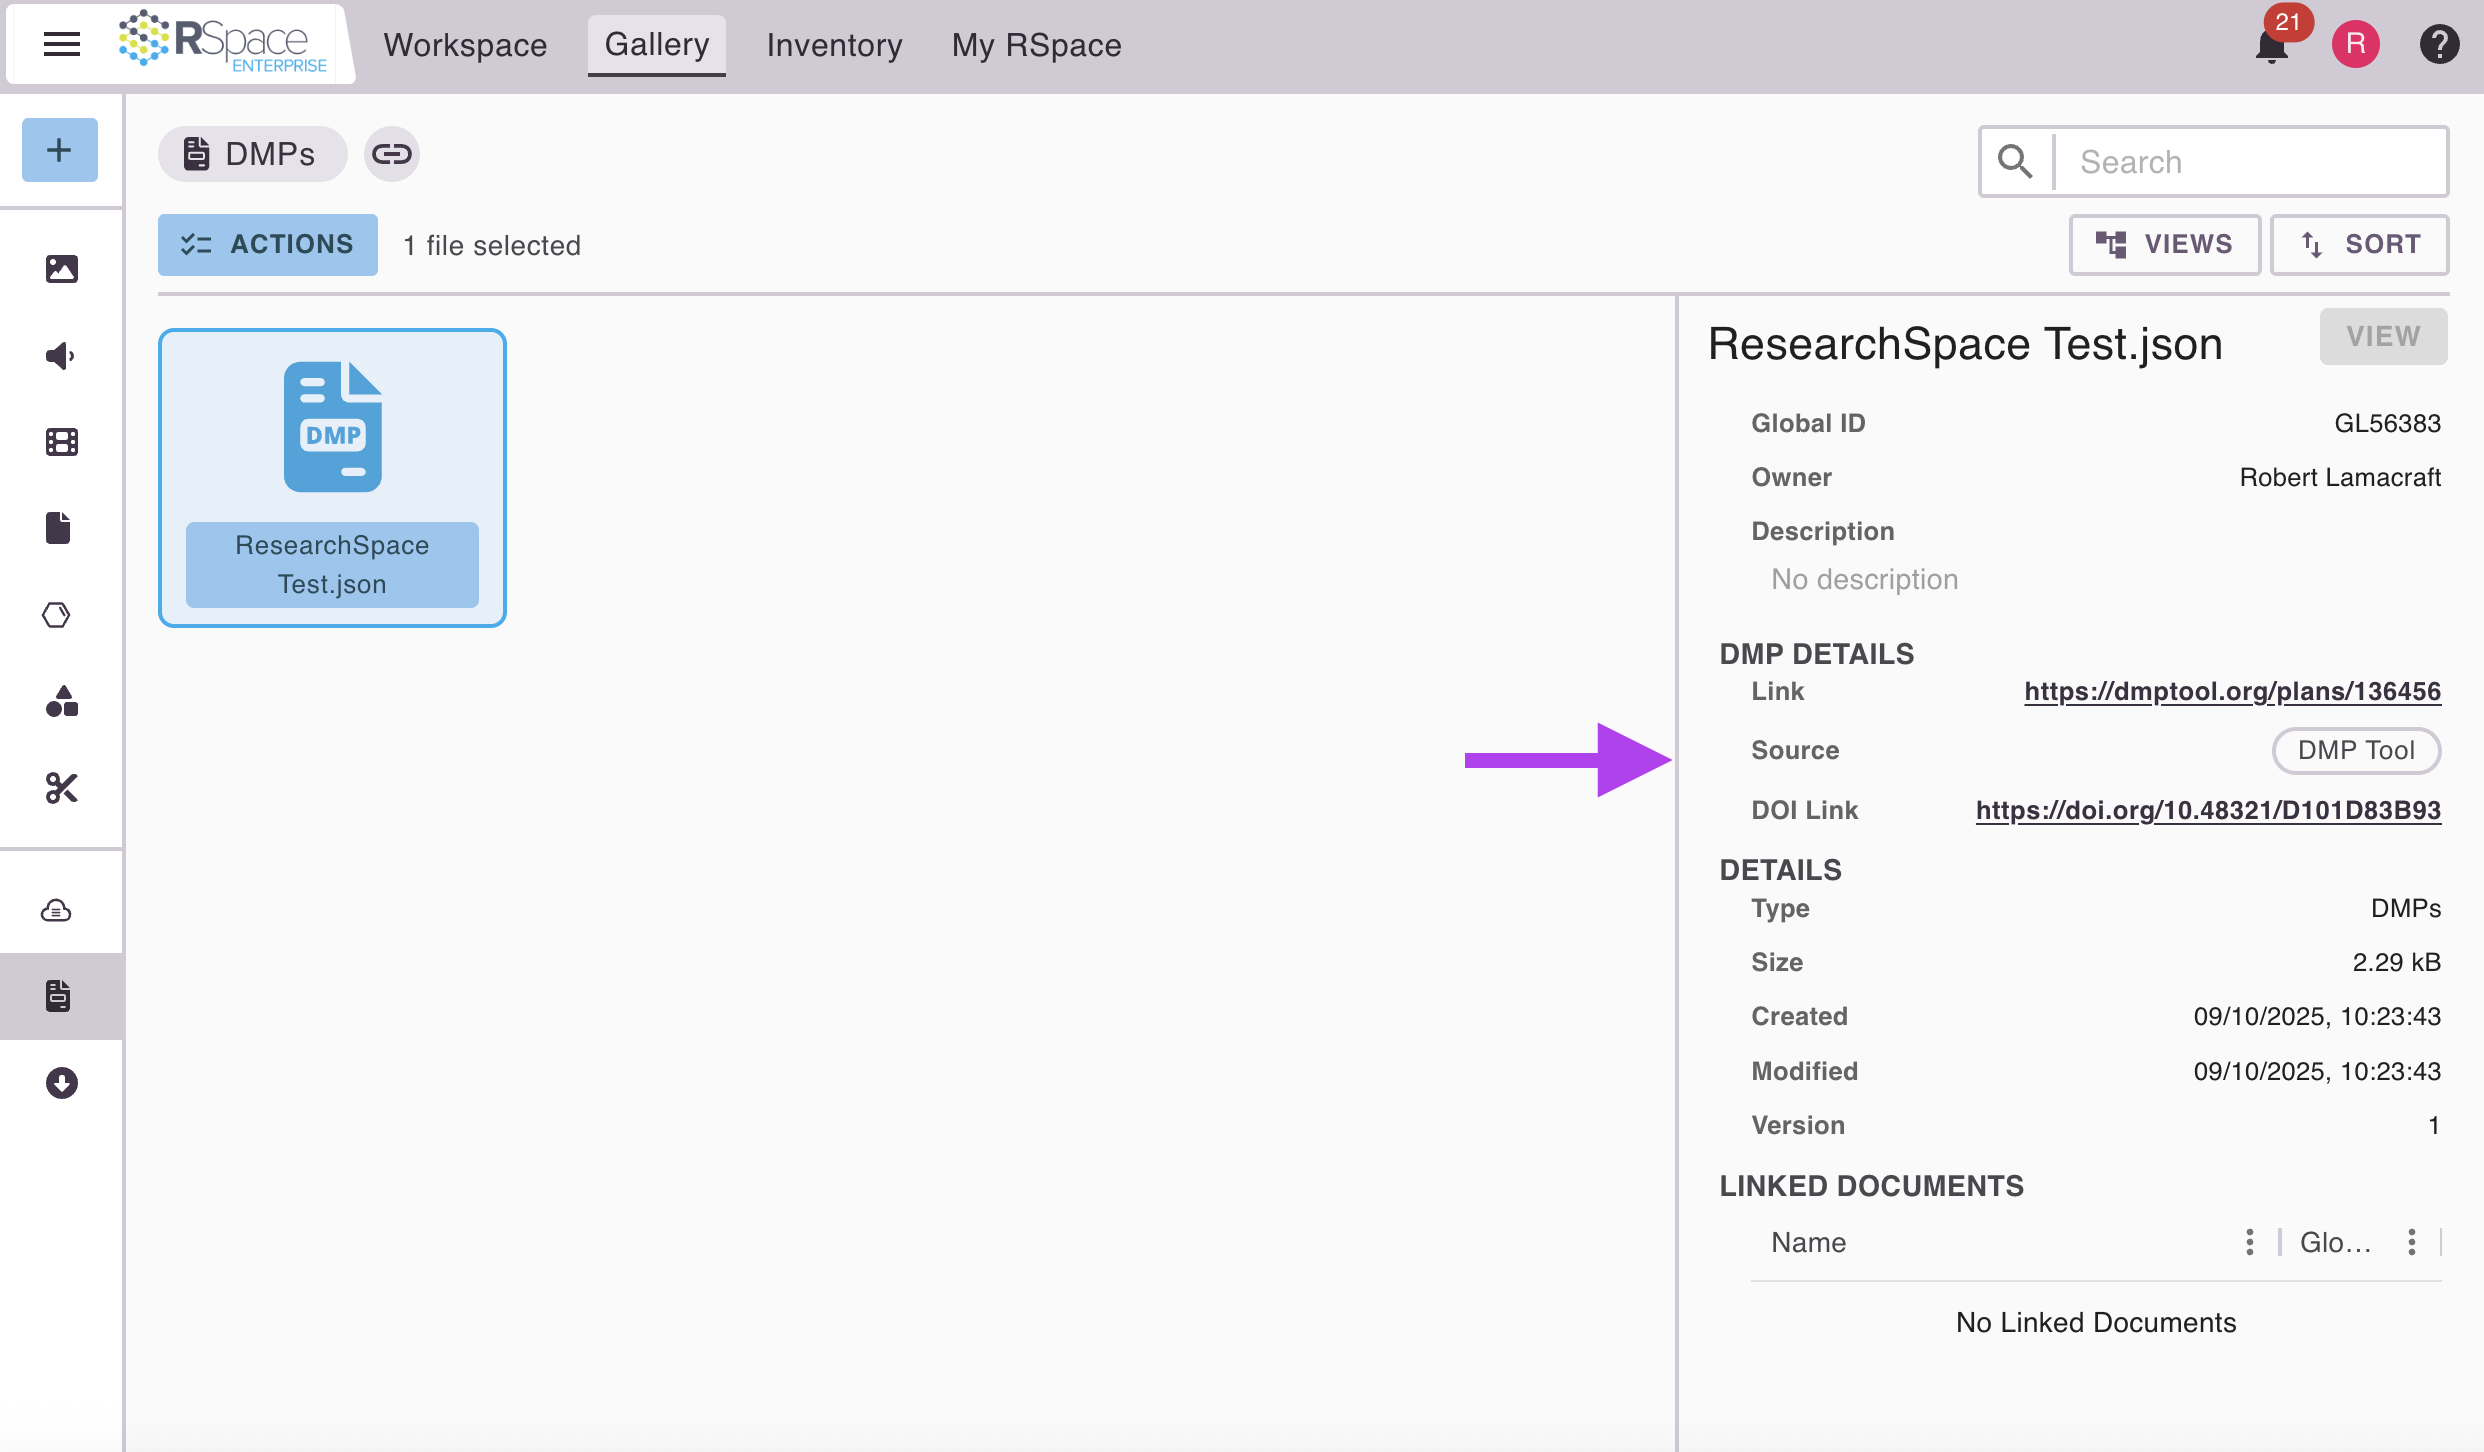This screenshot has height=1452, width=2484.
Task: Open the Chemistry gallery section icon
Action: (57, 615)
